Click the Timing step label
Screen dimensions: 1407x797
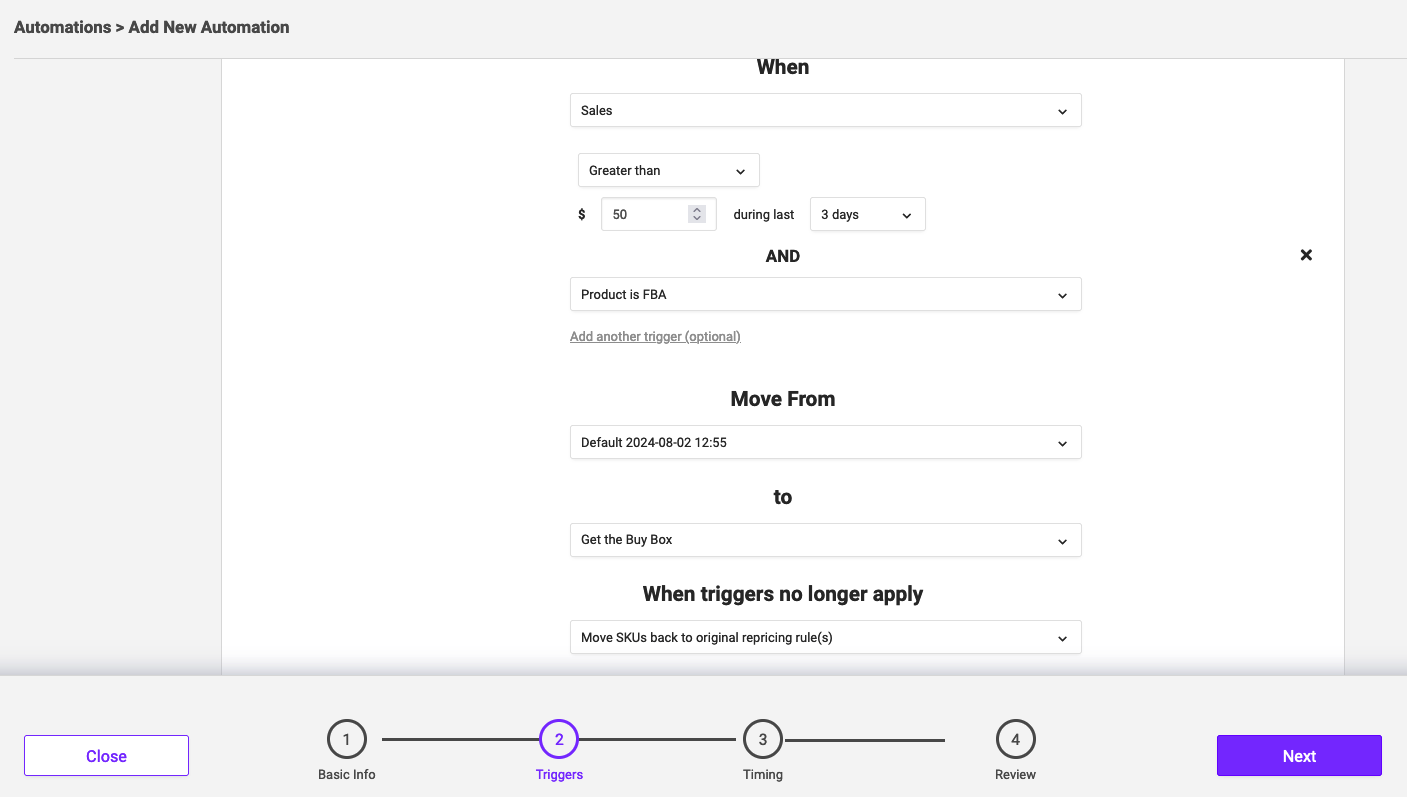click(x=763, y=774)
